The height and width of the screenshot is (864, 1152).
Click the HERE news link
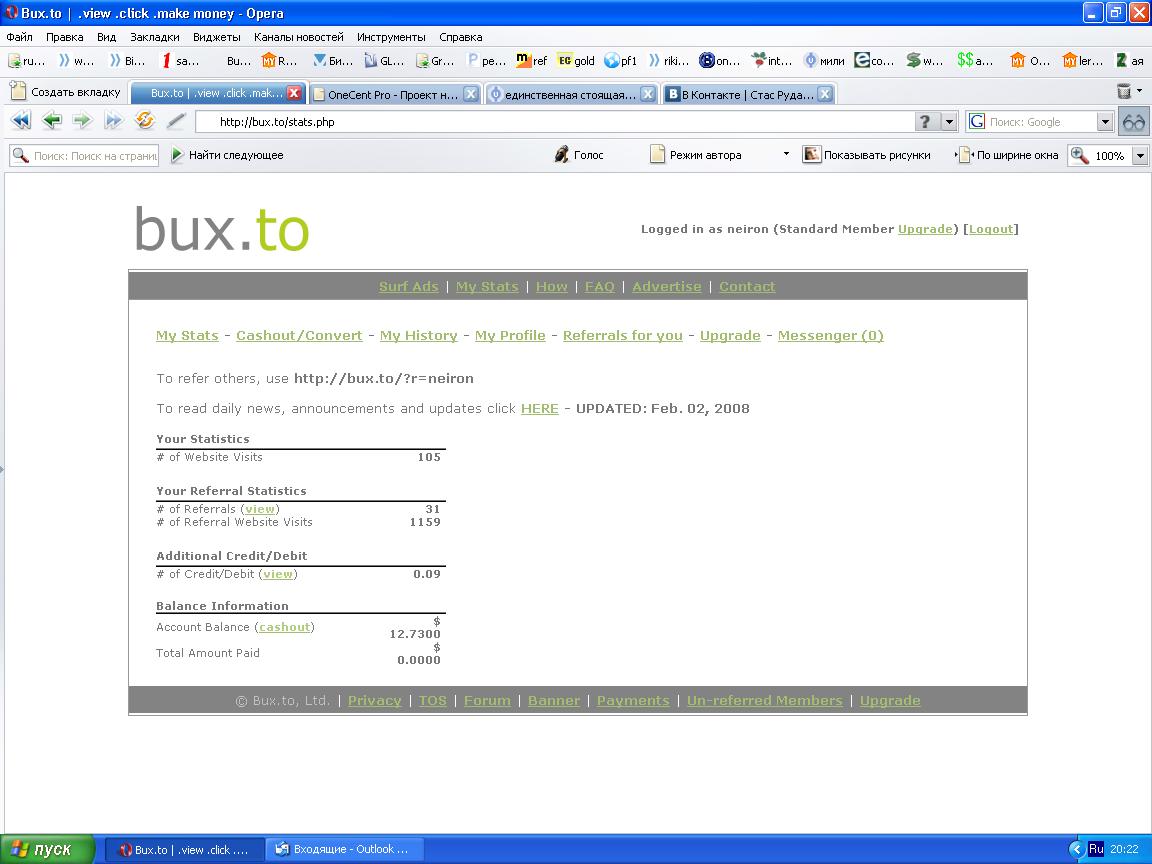pyautogui.click(x=539, y=409)
